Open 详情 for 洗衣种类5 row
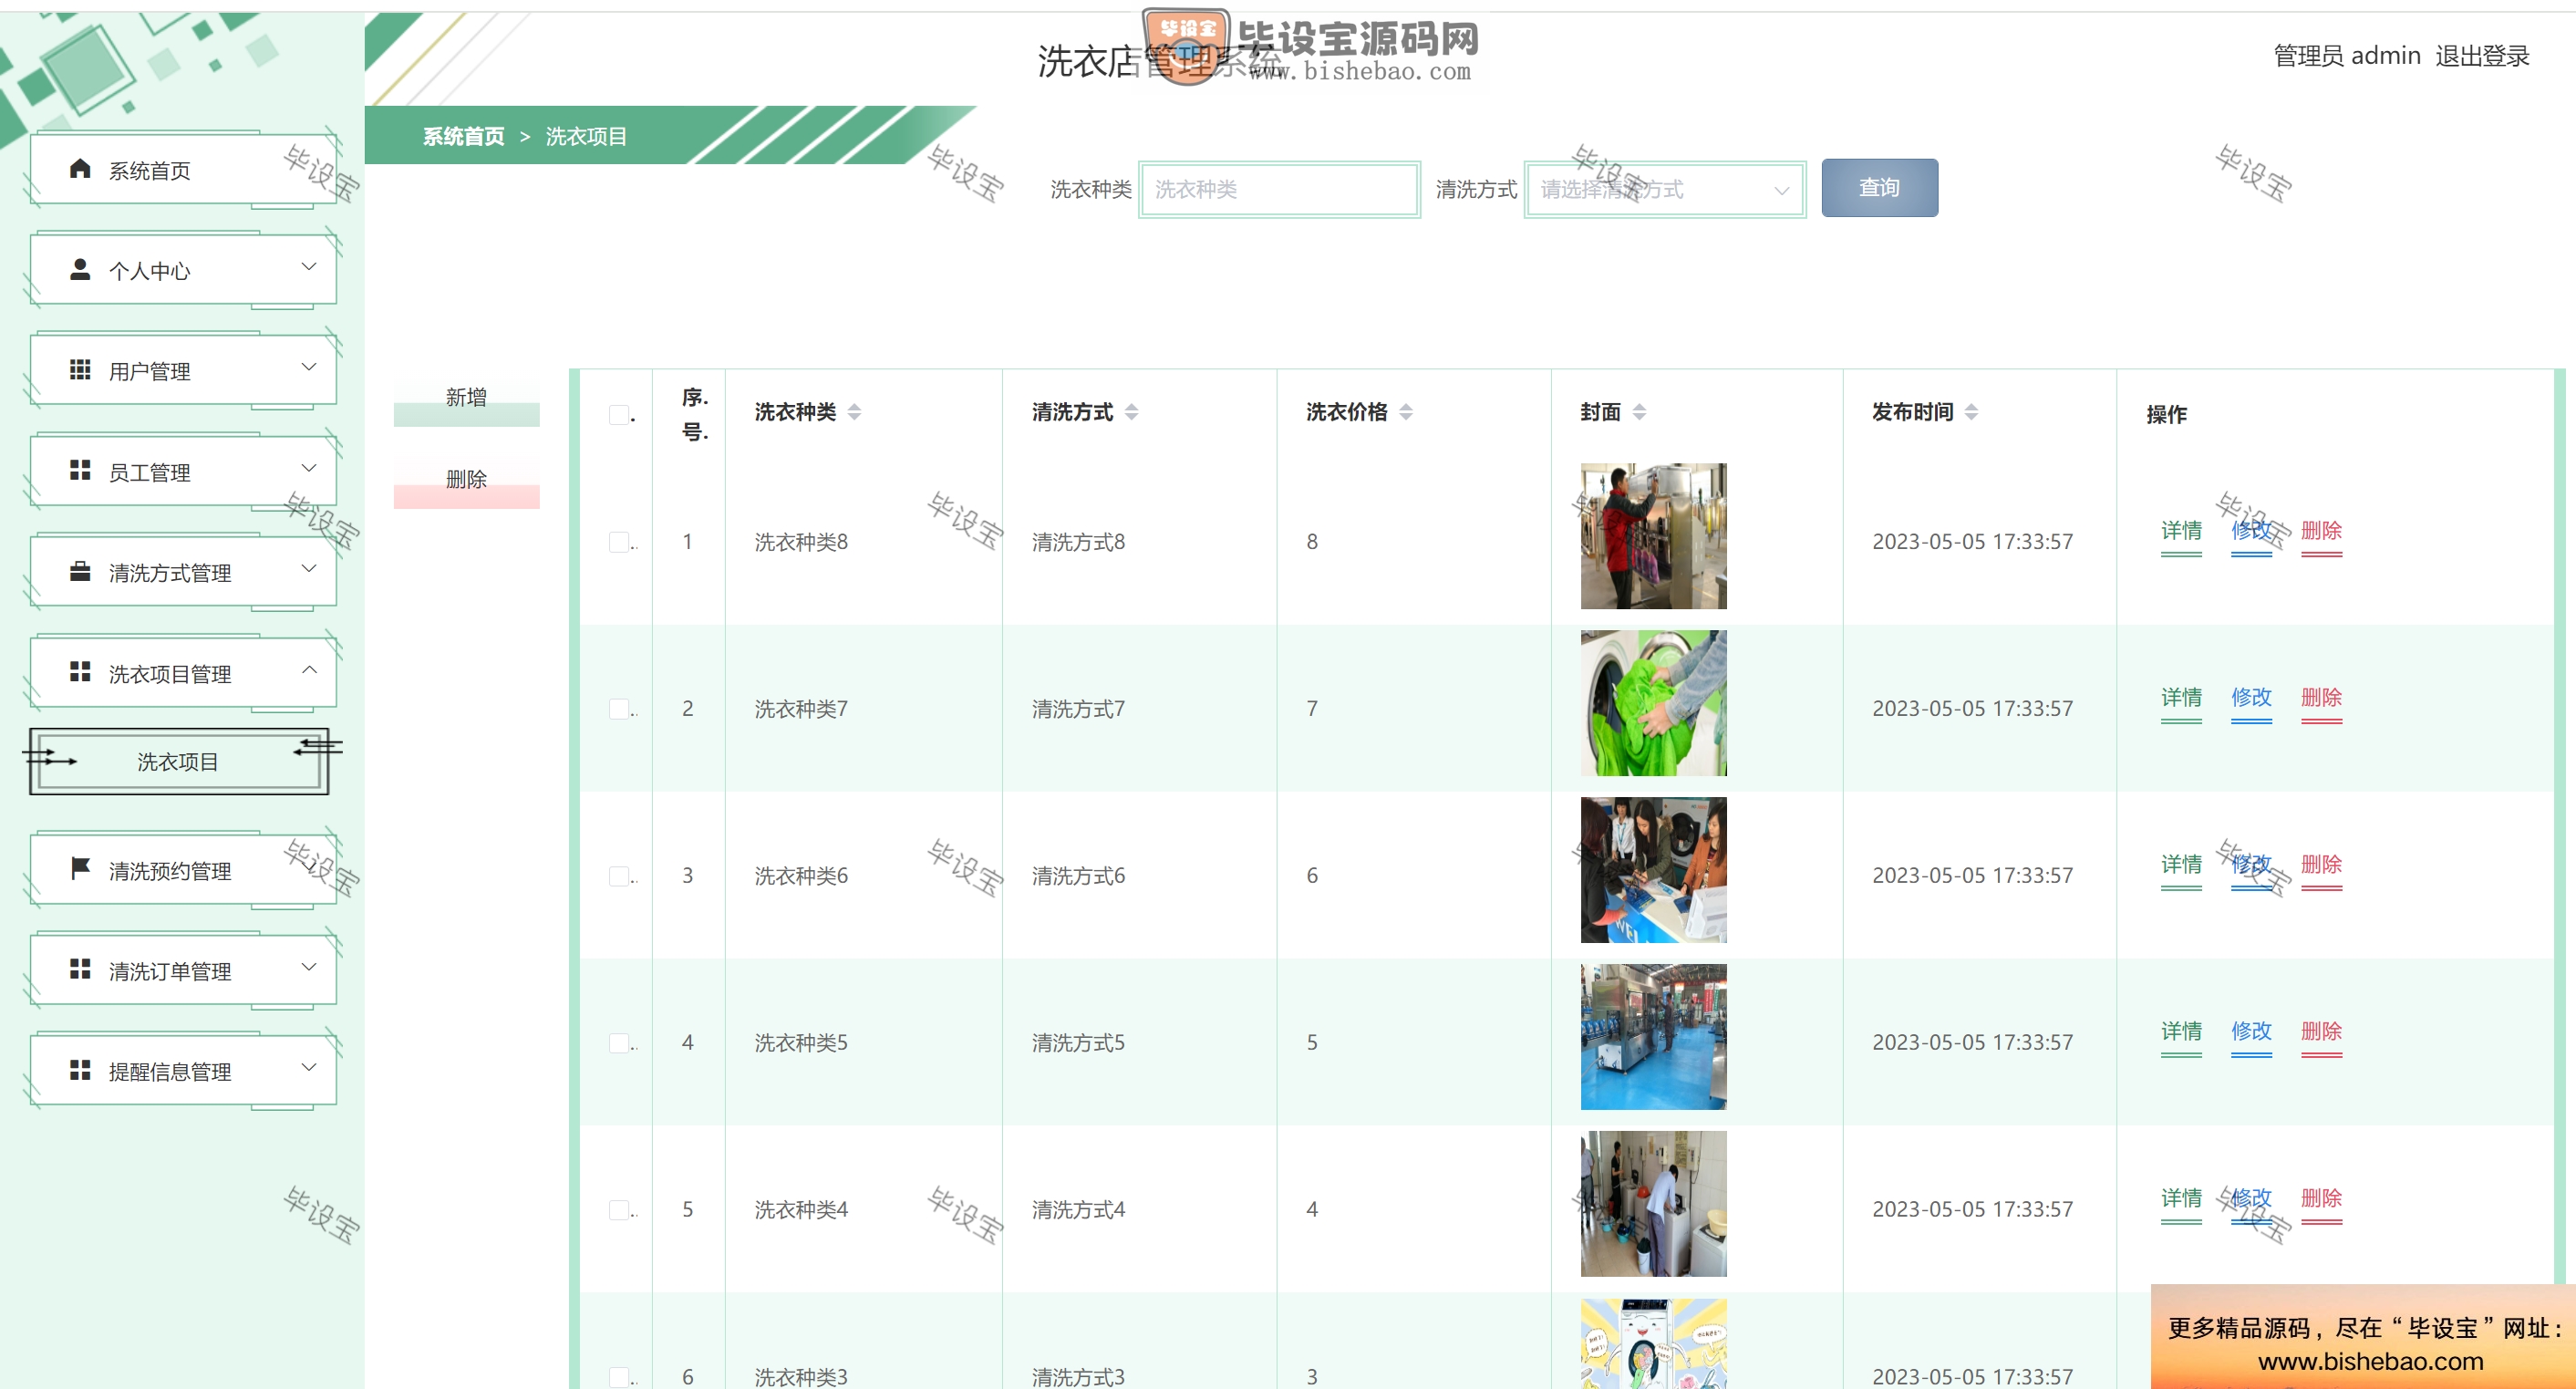This screenshot has height=1389, width=2576. (x=2181, y=1032)
